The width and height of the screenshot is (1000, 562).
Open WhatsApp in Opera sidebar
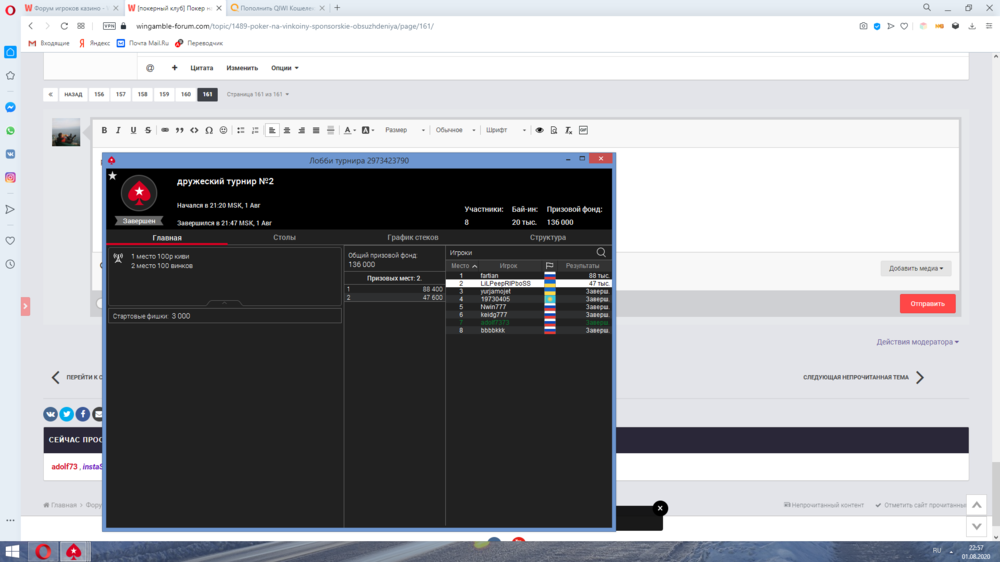10,131
